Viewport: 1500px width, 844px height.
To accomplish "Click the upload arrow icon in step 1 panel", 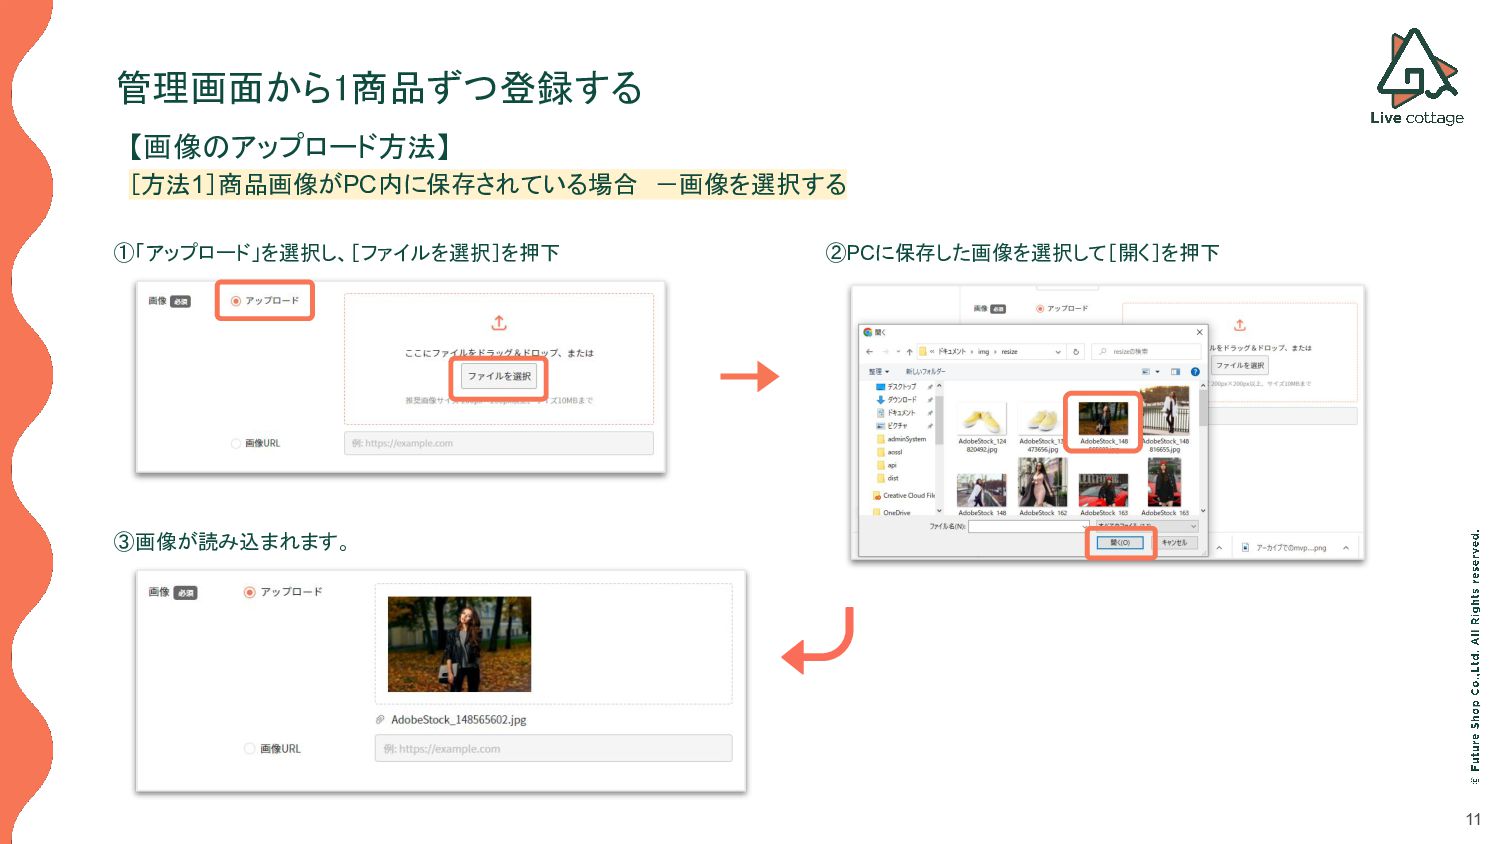I will tap(499, 323).
